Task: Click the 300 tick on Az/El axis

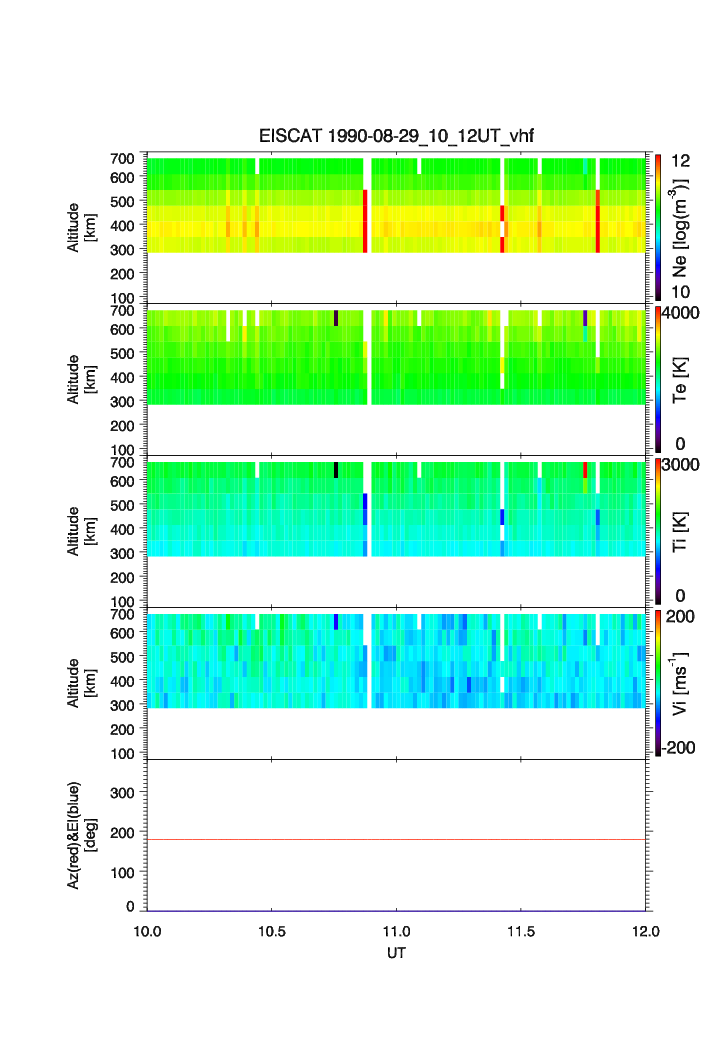Action: tap(122, 793)
